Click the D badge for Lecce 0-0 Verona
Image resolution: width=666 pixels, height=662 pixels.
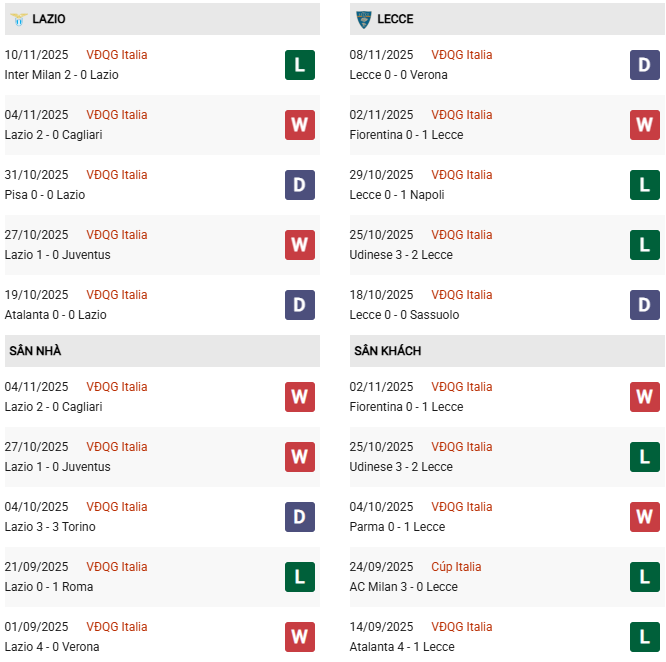[x=644, y=65]
